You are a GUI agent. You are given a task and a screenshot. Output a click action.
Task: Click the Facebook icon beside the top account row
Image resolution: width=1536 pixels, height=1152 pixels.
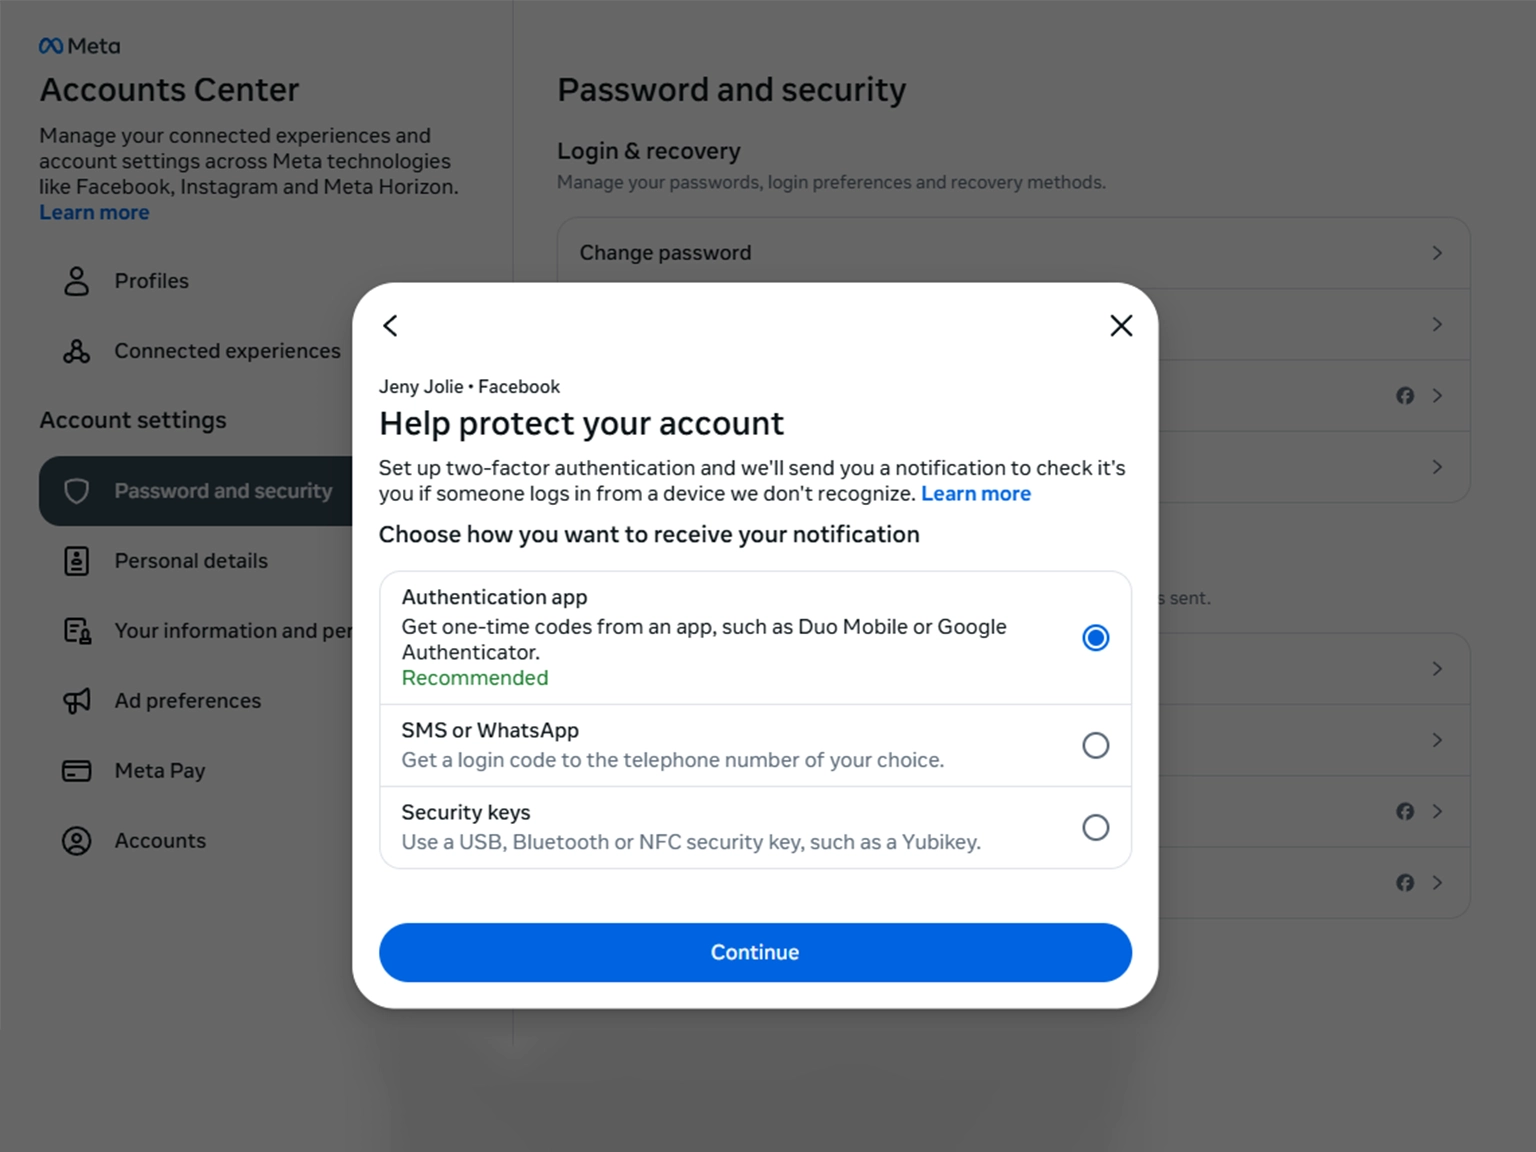tap(1405, 395)
